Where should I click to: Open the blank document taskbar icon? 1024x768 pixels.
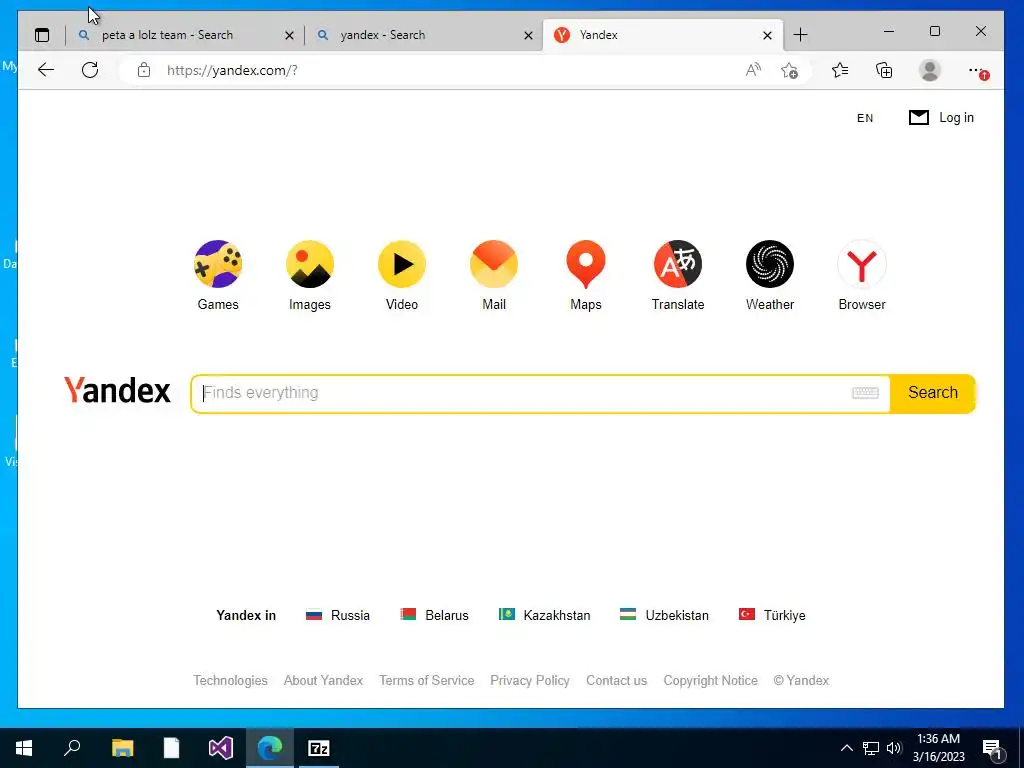click(x=171, y=748)
